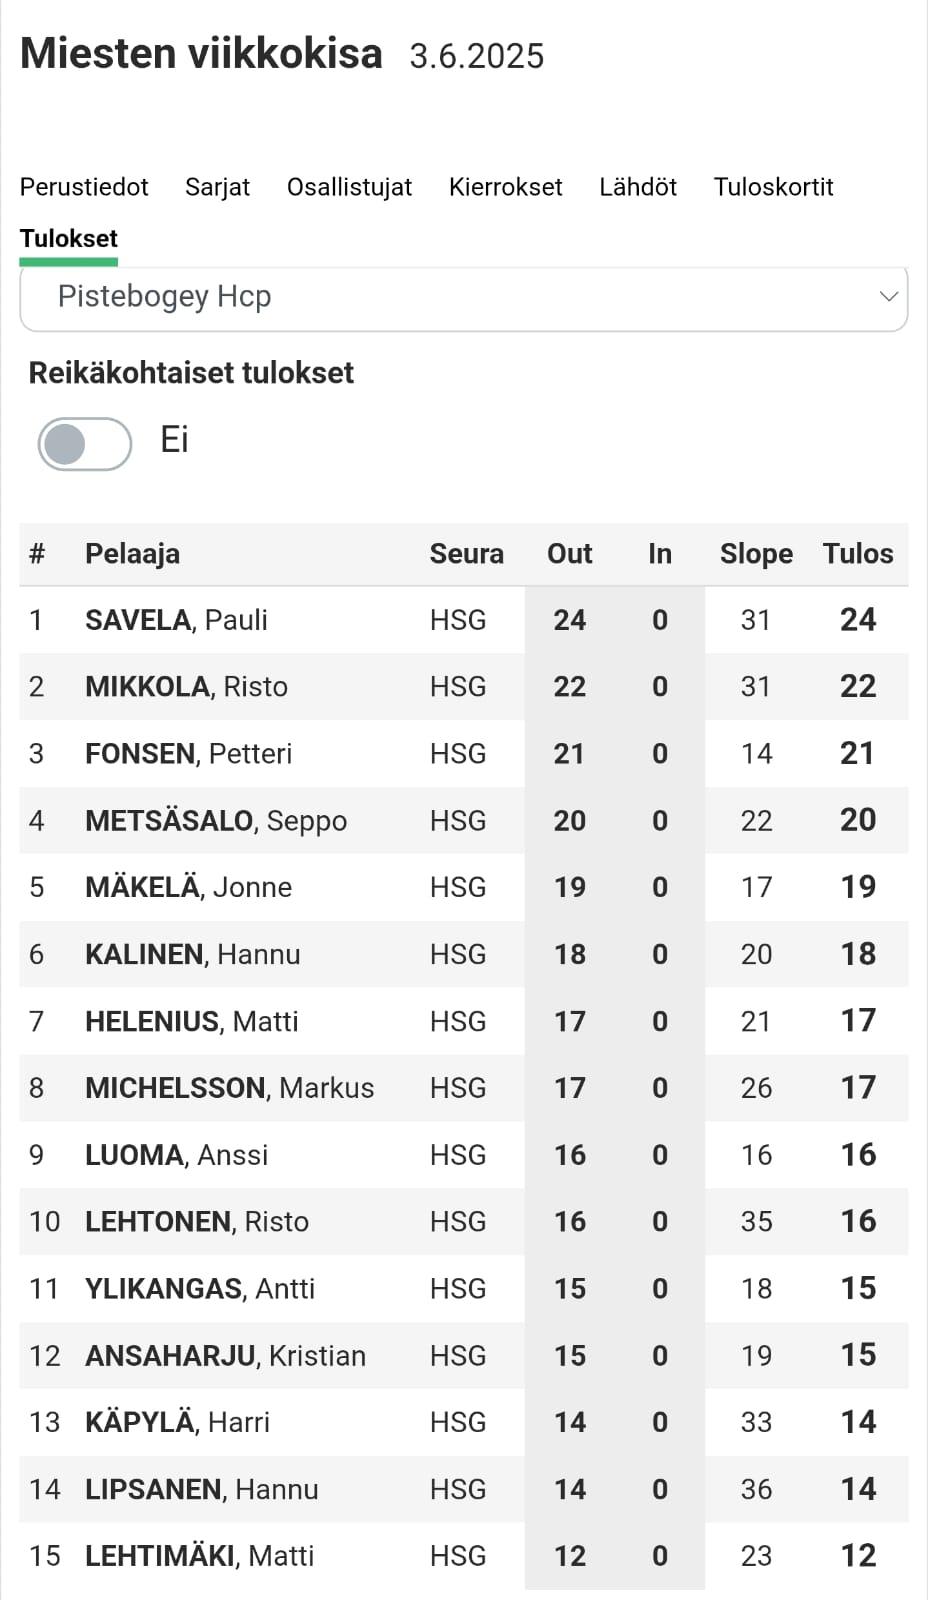This screenshot has height=1600, width=928.
Task: Select METSÄSALO, Seppo in the list
Action: [464, 821]
